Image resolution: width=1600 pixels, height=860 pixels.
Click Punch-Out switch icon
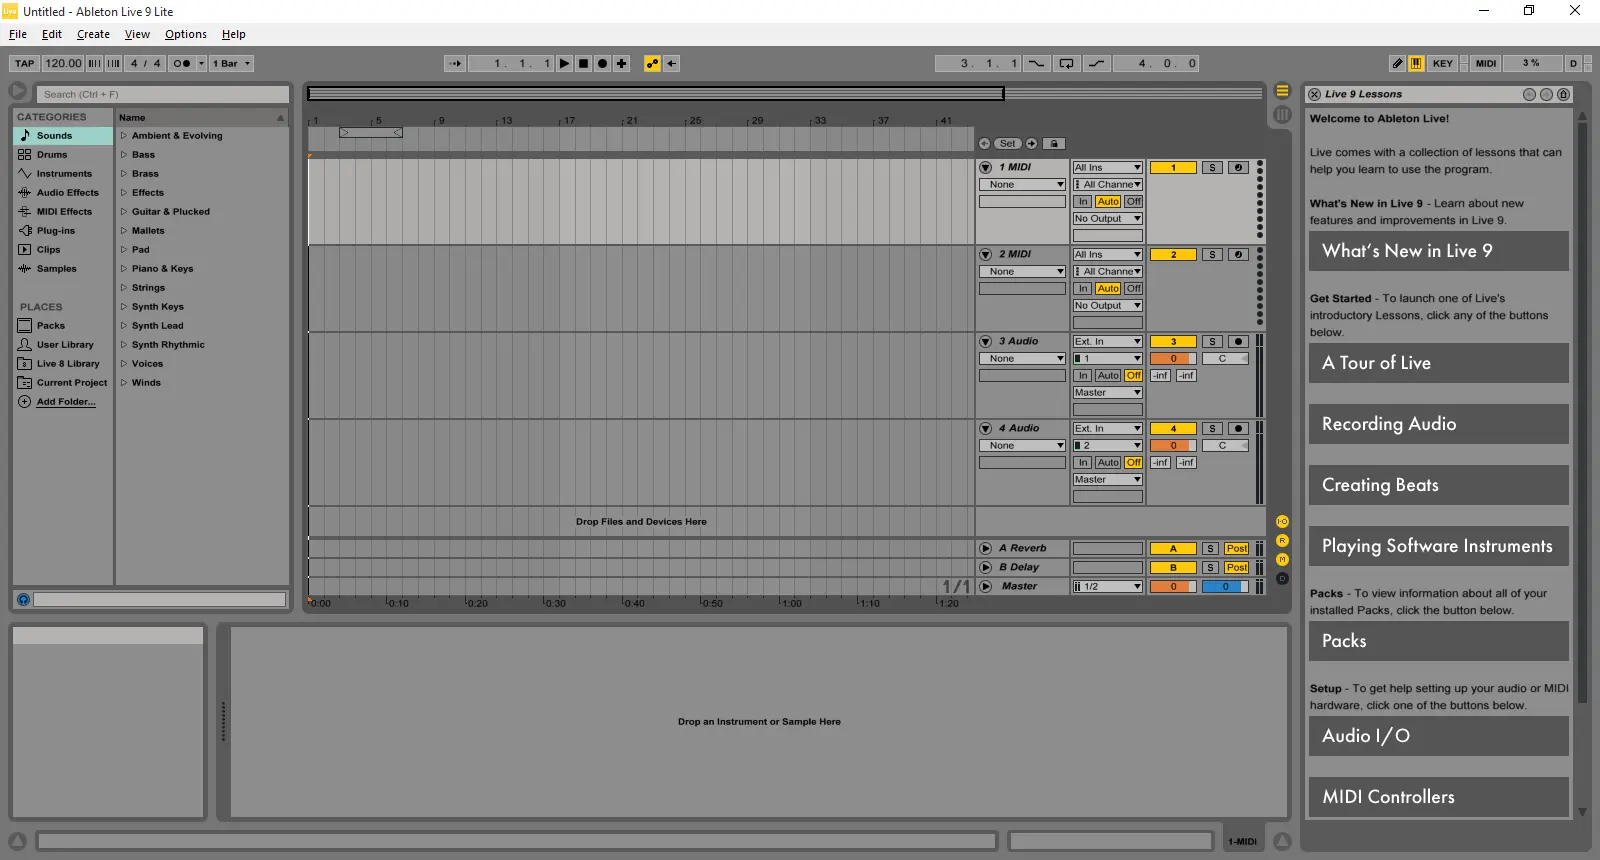coord(1097,63)
